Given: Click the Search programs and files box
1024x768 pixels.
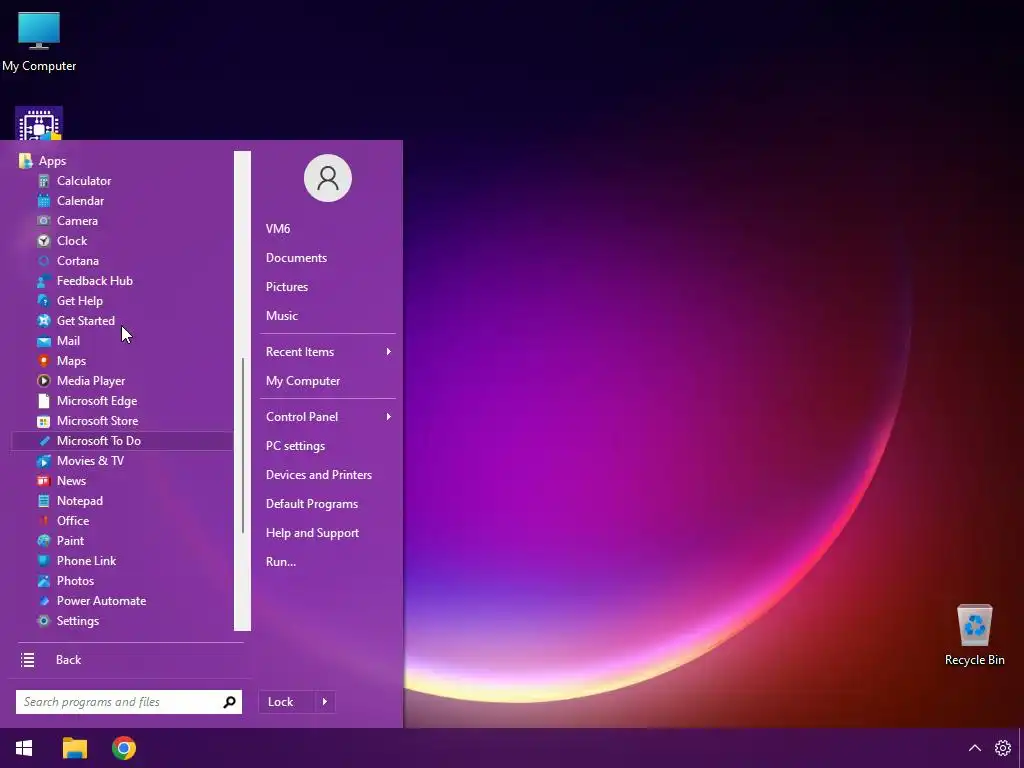Looking at the screenshot, I should pos(129,702).
